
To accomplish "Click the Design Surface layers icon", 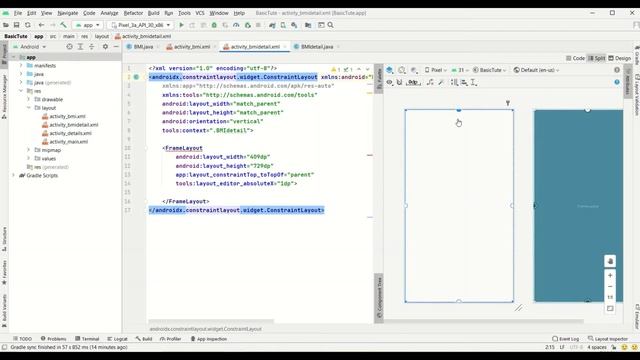I will point(390,70).
